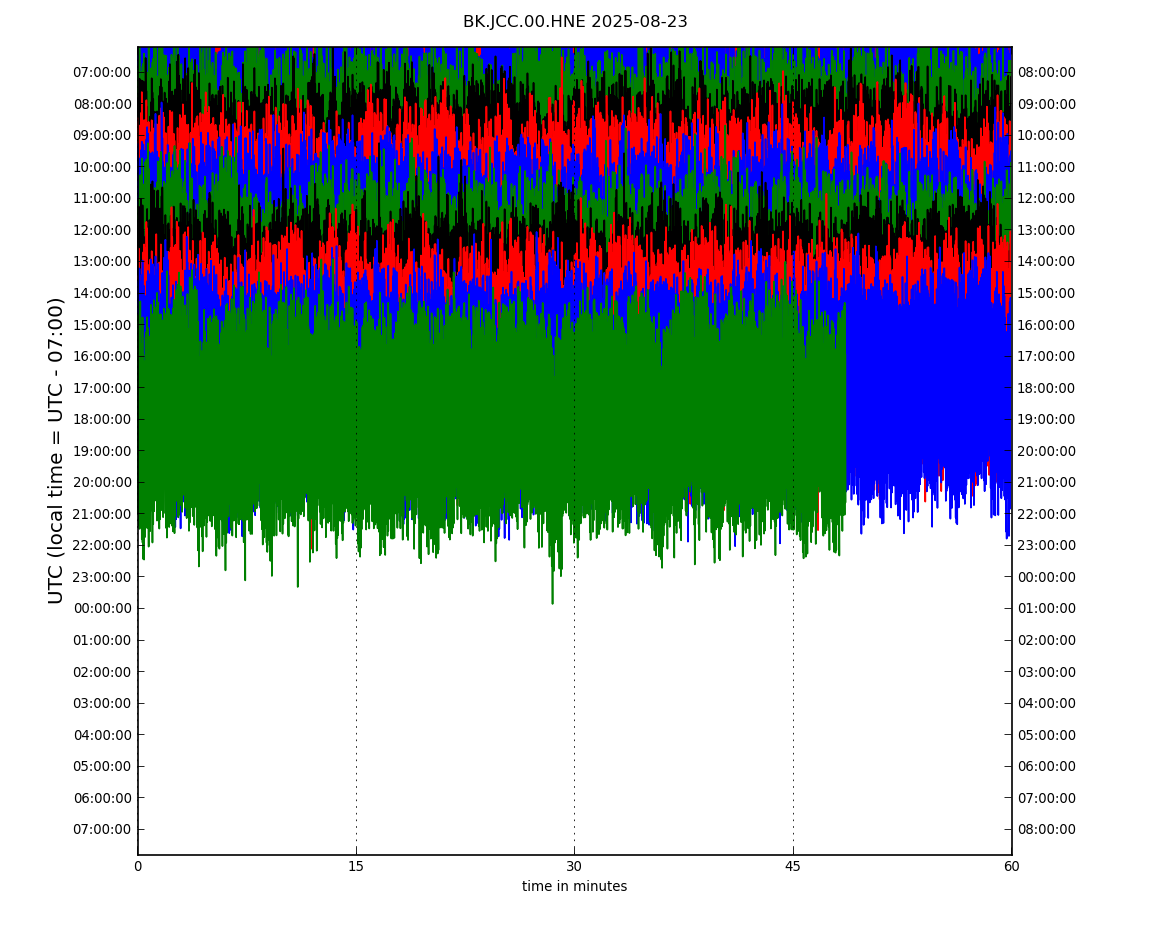The height and width of the screenshot is (950, 1150).
Task: Click 09:00:00 on the UTC axis
Action: [102, 135]
